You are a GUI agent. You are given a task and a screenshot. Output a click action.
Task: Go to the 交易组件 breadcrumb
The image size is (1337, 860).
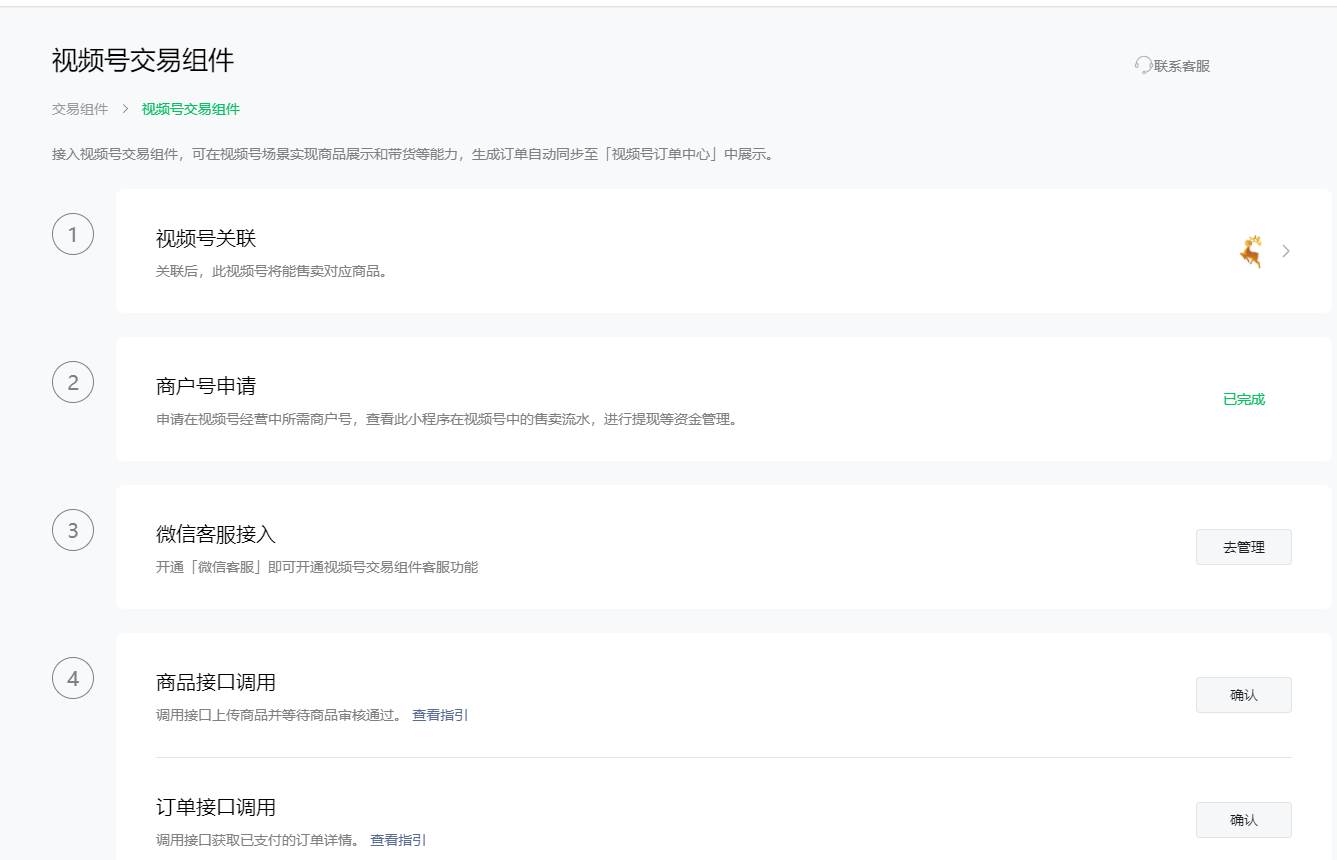pyautogui.click(x=80, y=109)
